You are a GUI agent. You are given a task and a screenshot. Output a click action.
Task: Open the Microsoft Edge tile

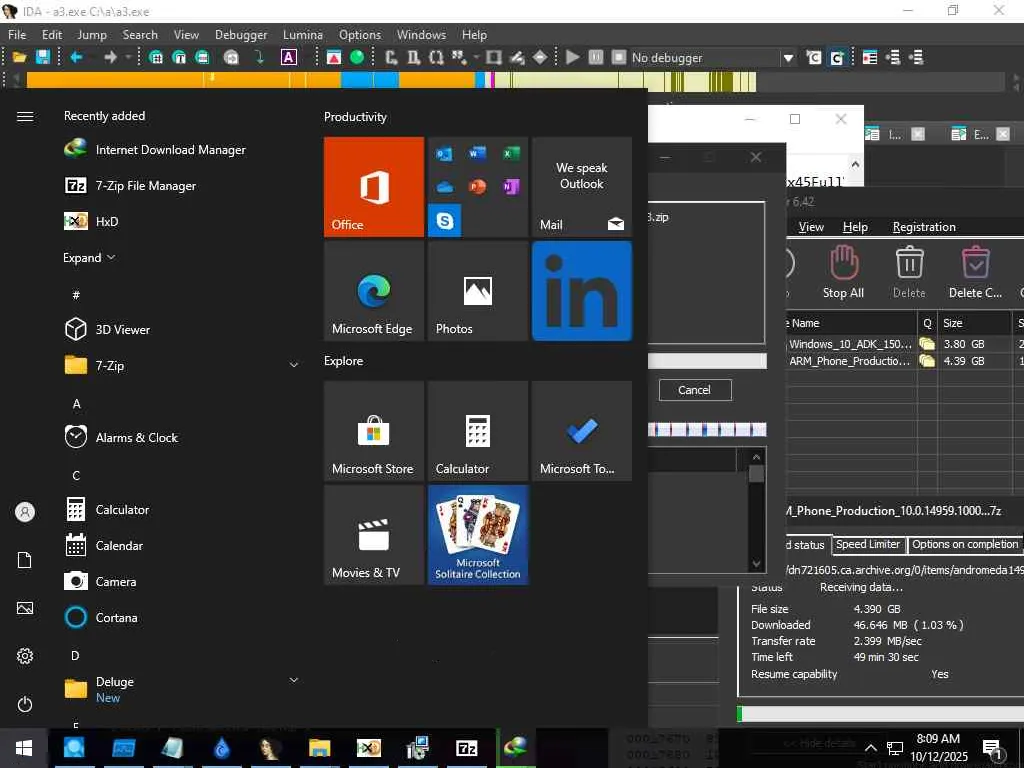[374, 291]
